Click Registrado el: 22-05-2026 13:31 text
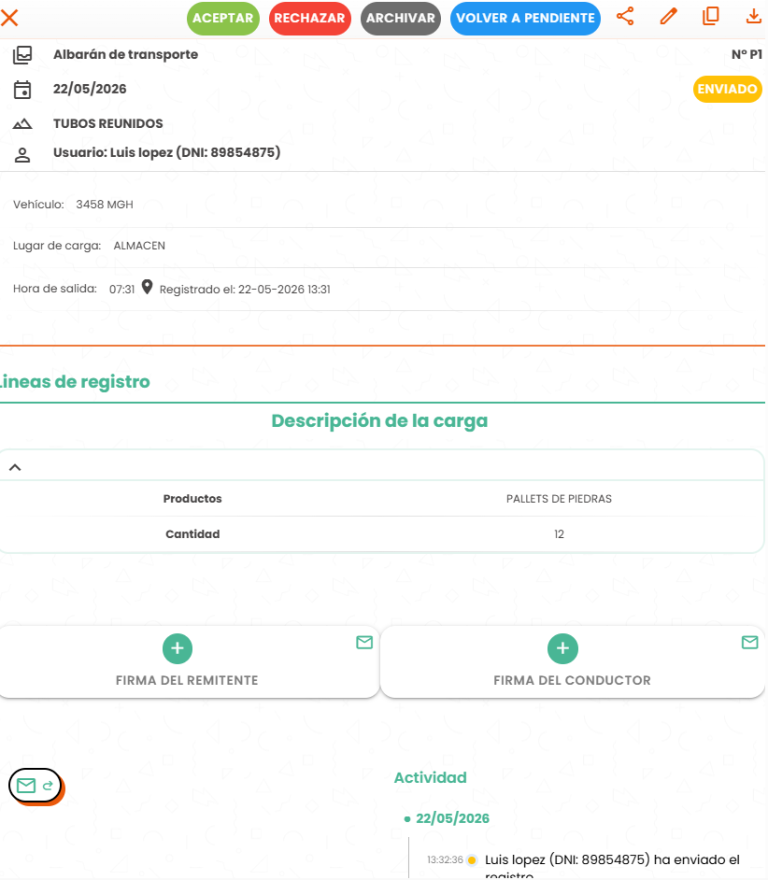This screenshot has height=880, width=768. click(245, 289)
